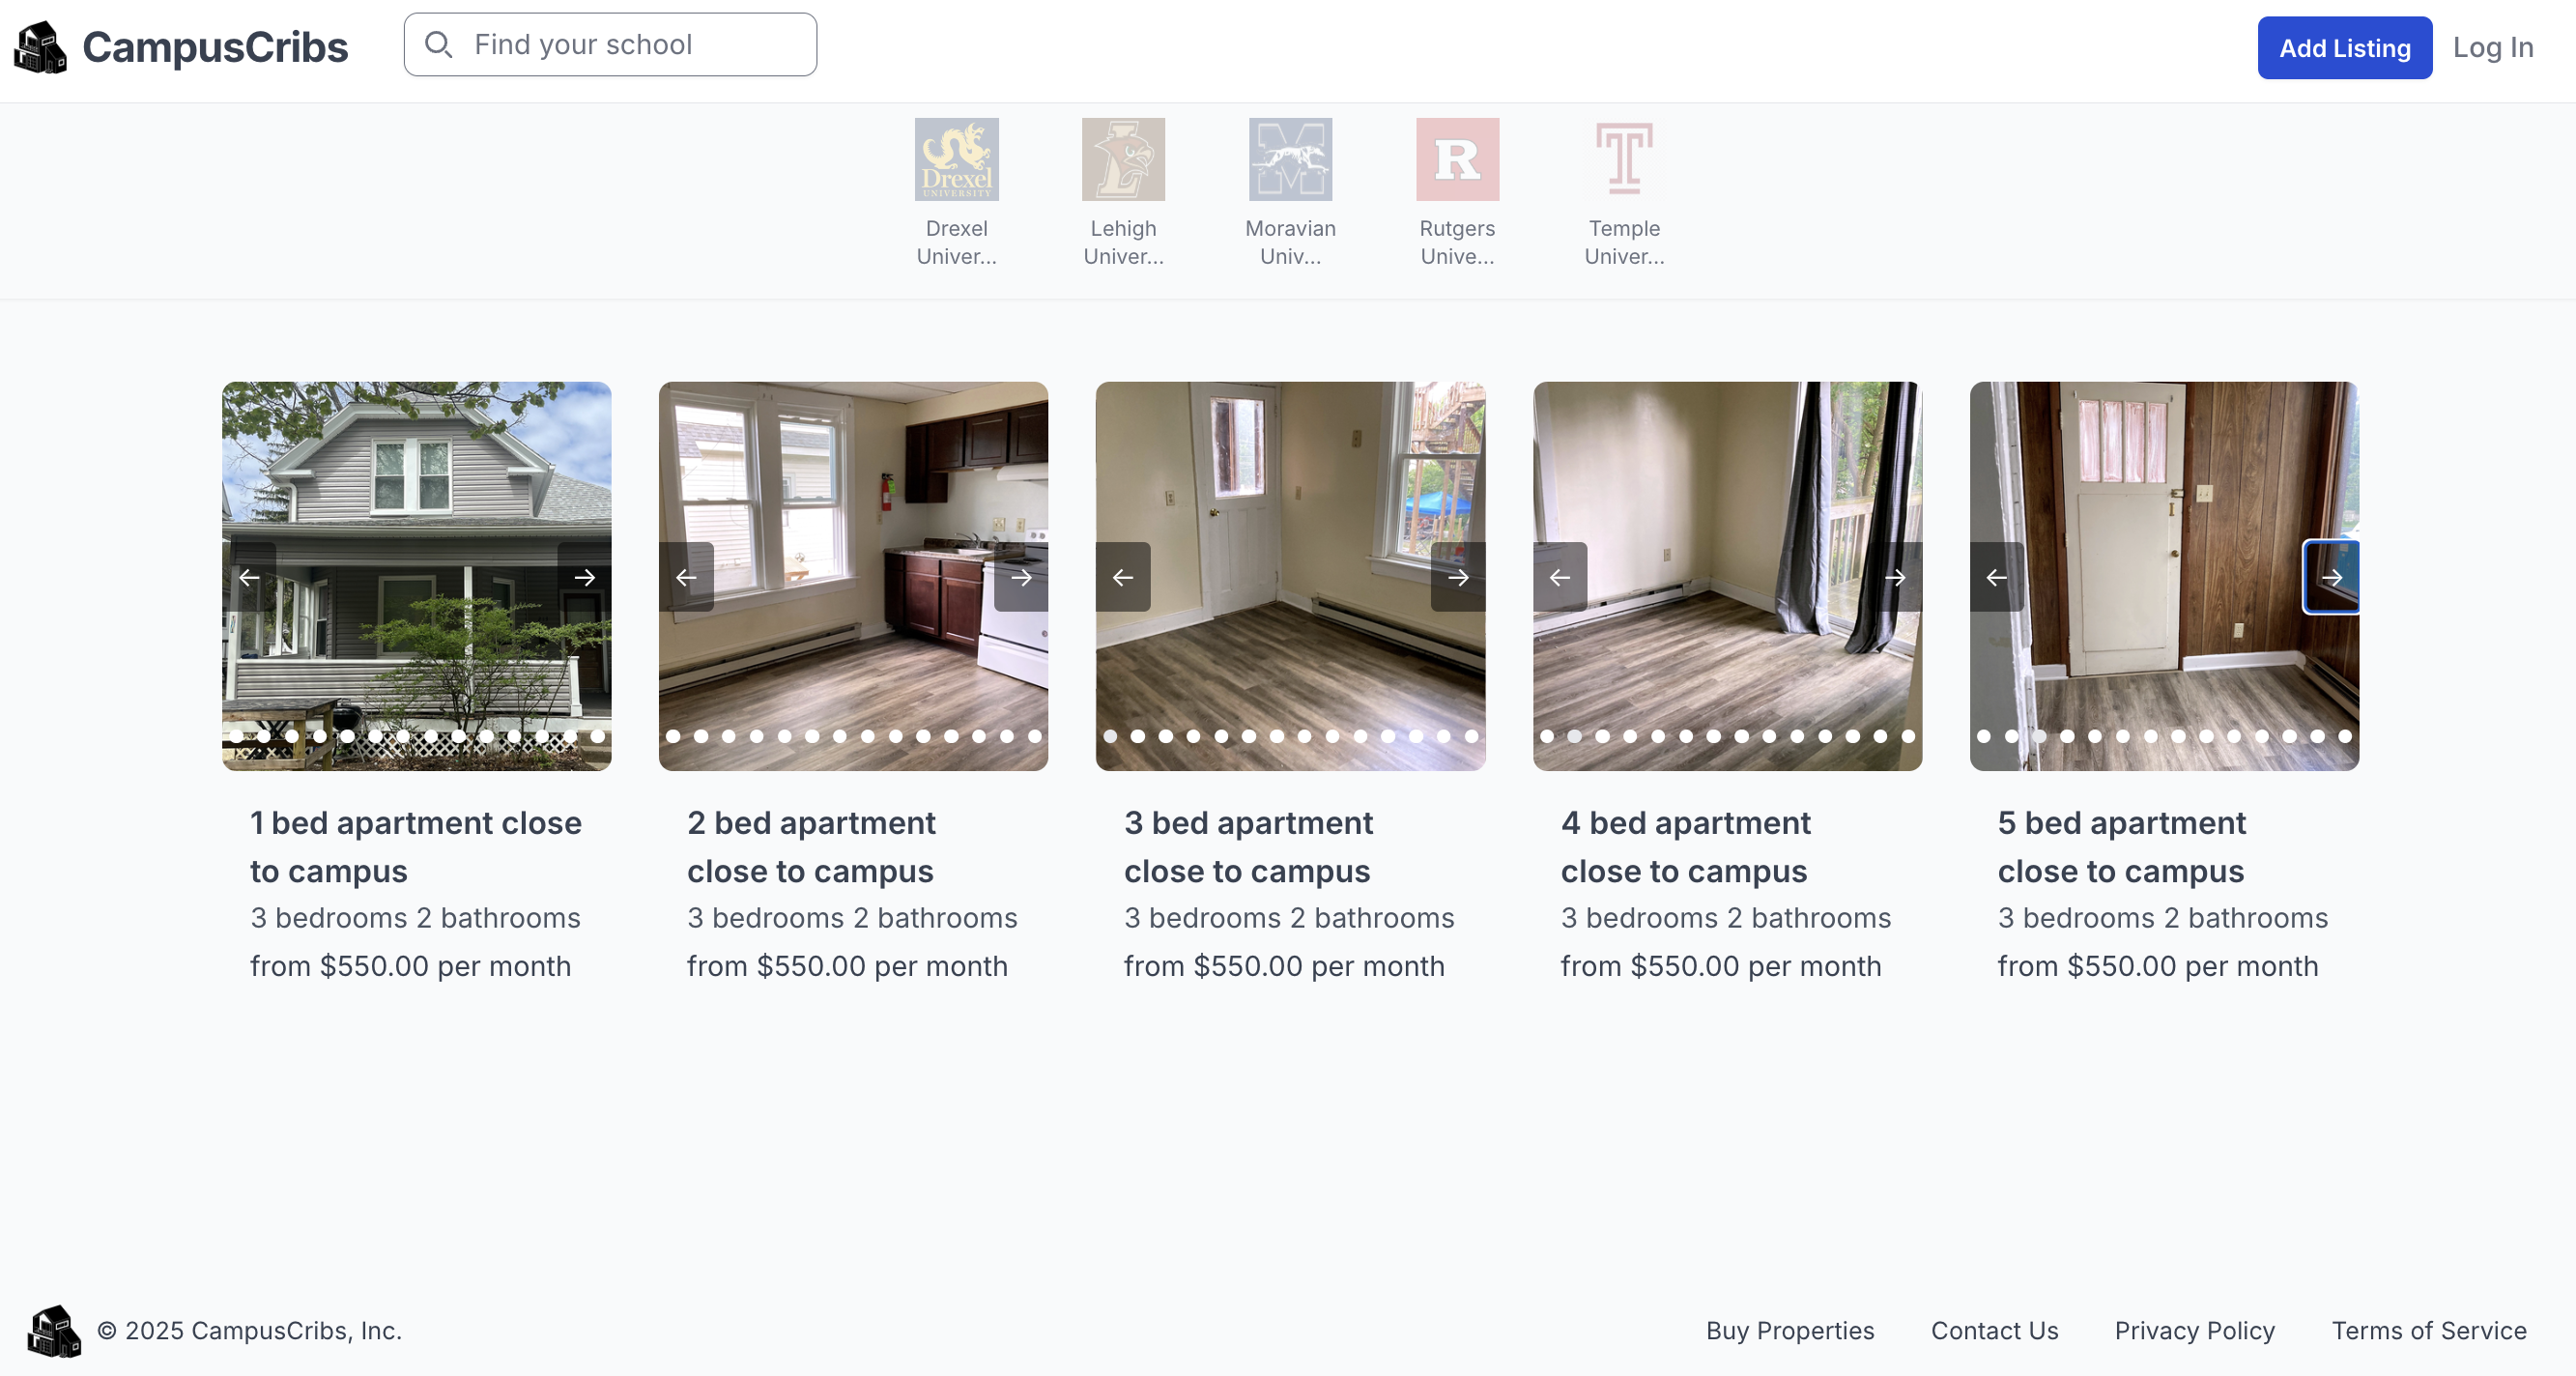The image size is (2576, 1376).
Task: Go back one photo on the 2 bed listing
Action: (684, 577)
